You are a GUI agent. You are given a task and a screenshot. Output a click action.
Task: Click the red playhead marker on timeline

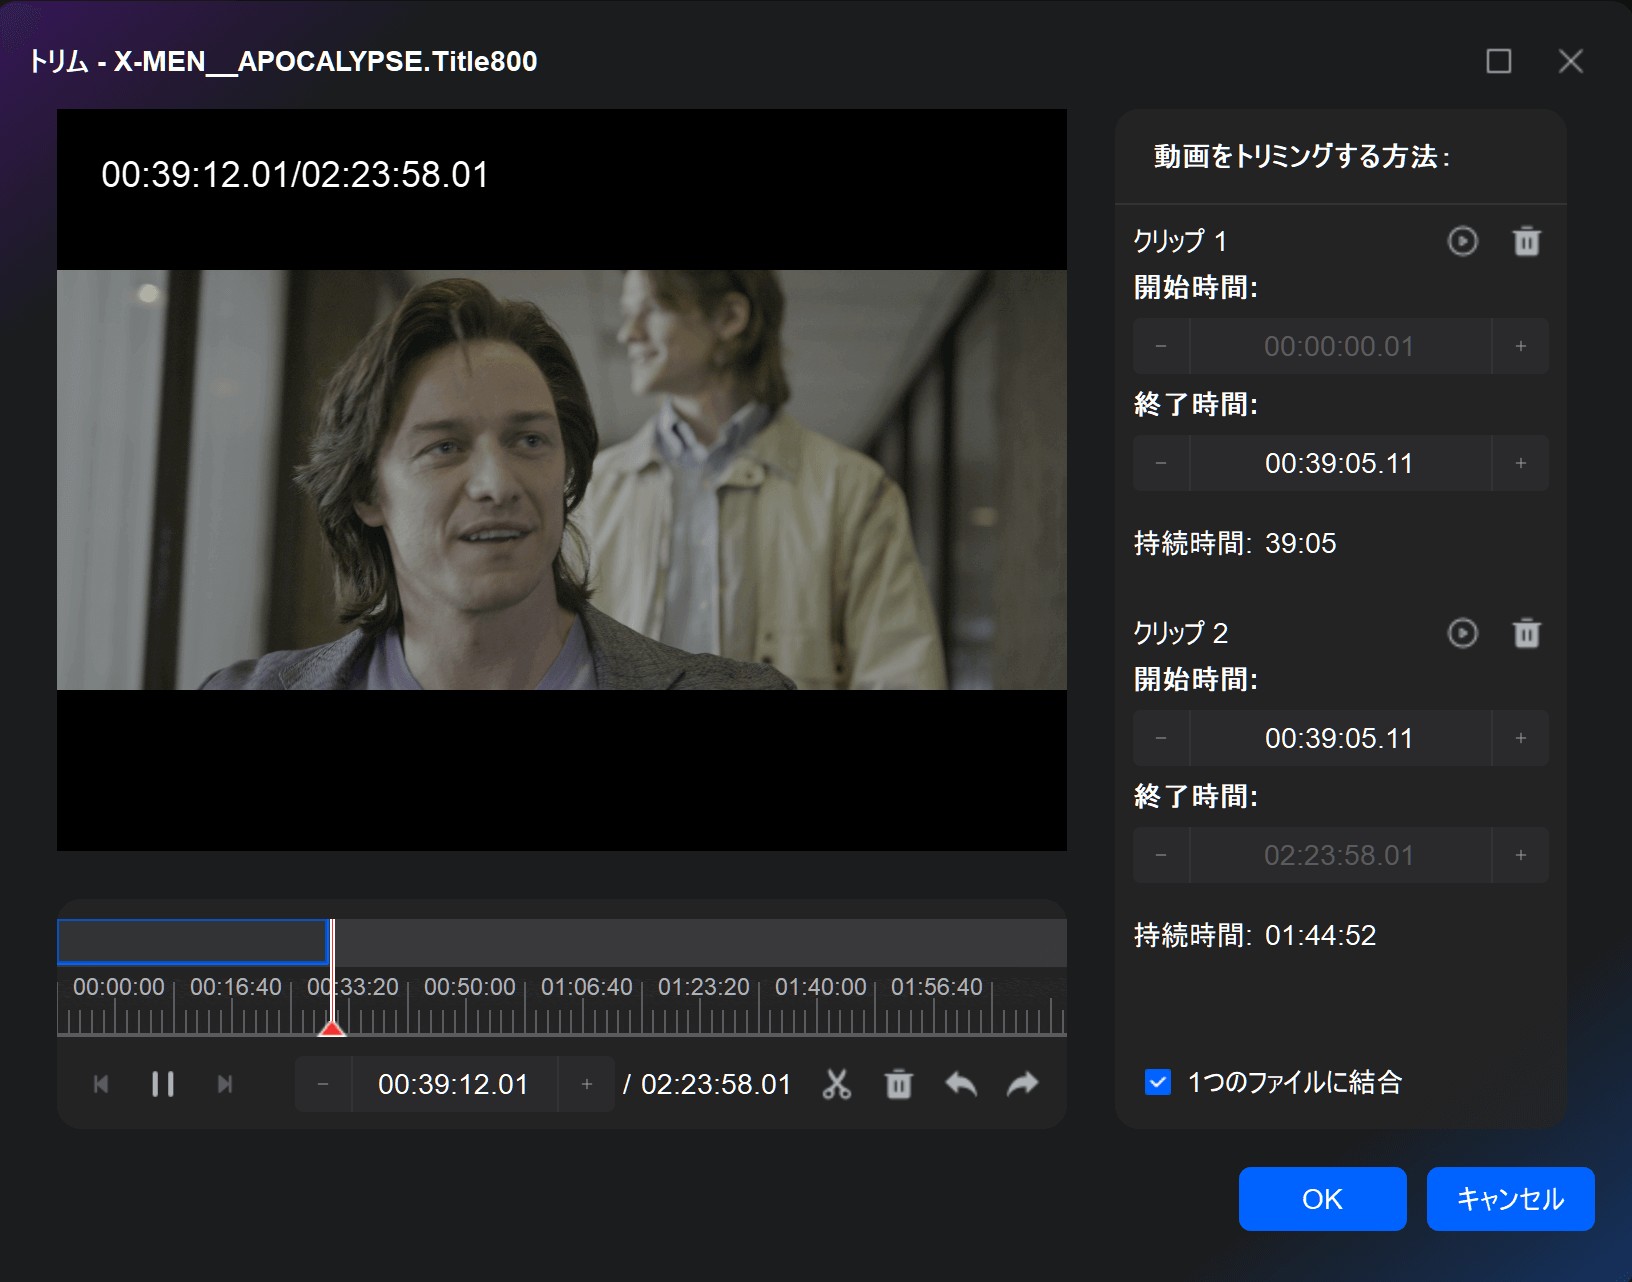click(331, 1027)
